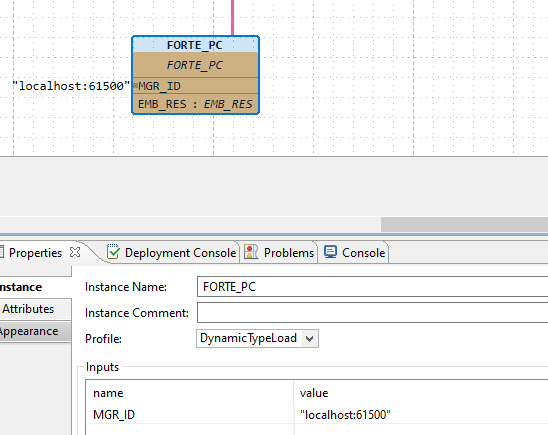Select the EMB_RES resource entry in device

(195, 104)
